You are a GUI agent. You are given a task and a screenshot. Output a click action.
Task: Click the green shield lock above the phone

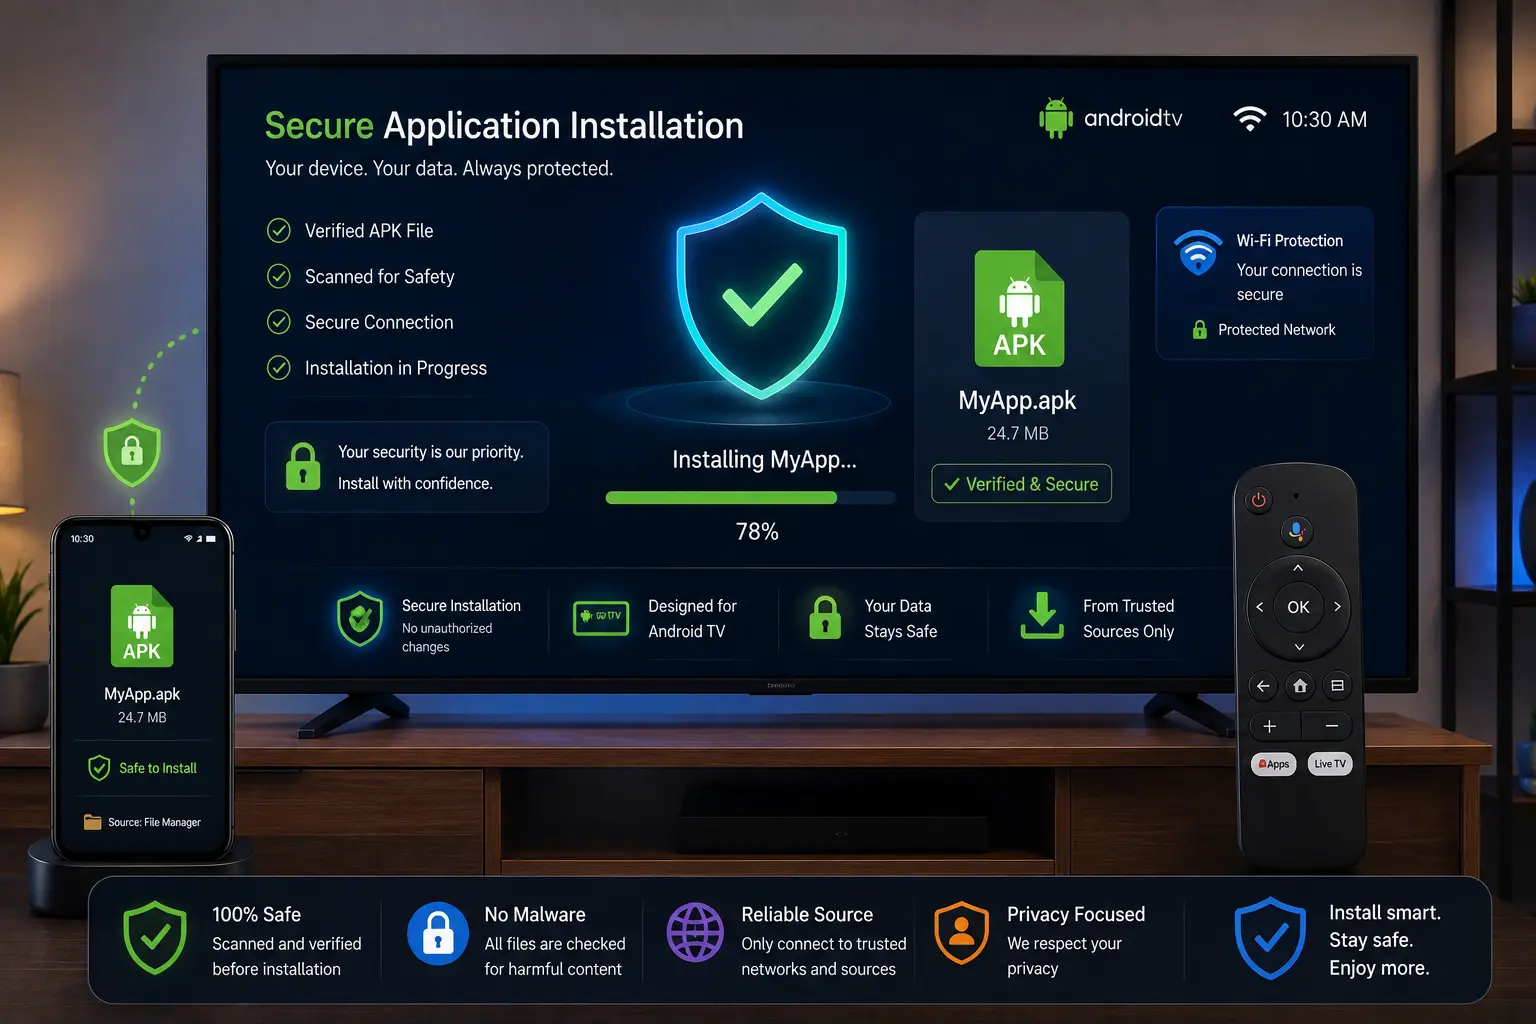coord(132,452)
